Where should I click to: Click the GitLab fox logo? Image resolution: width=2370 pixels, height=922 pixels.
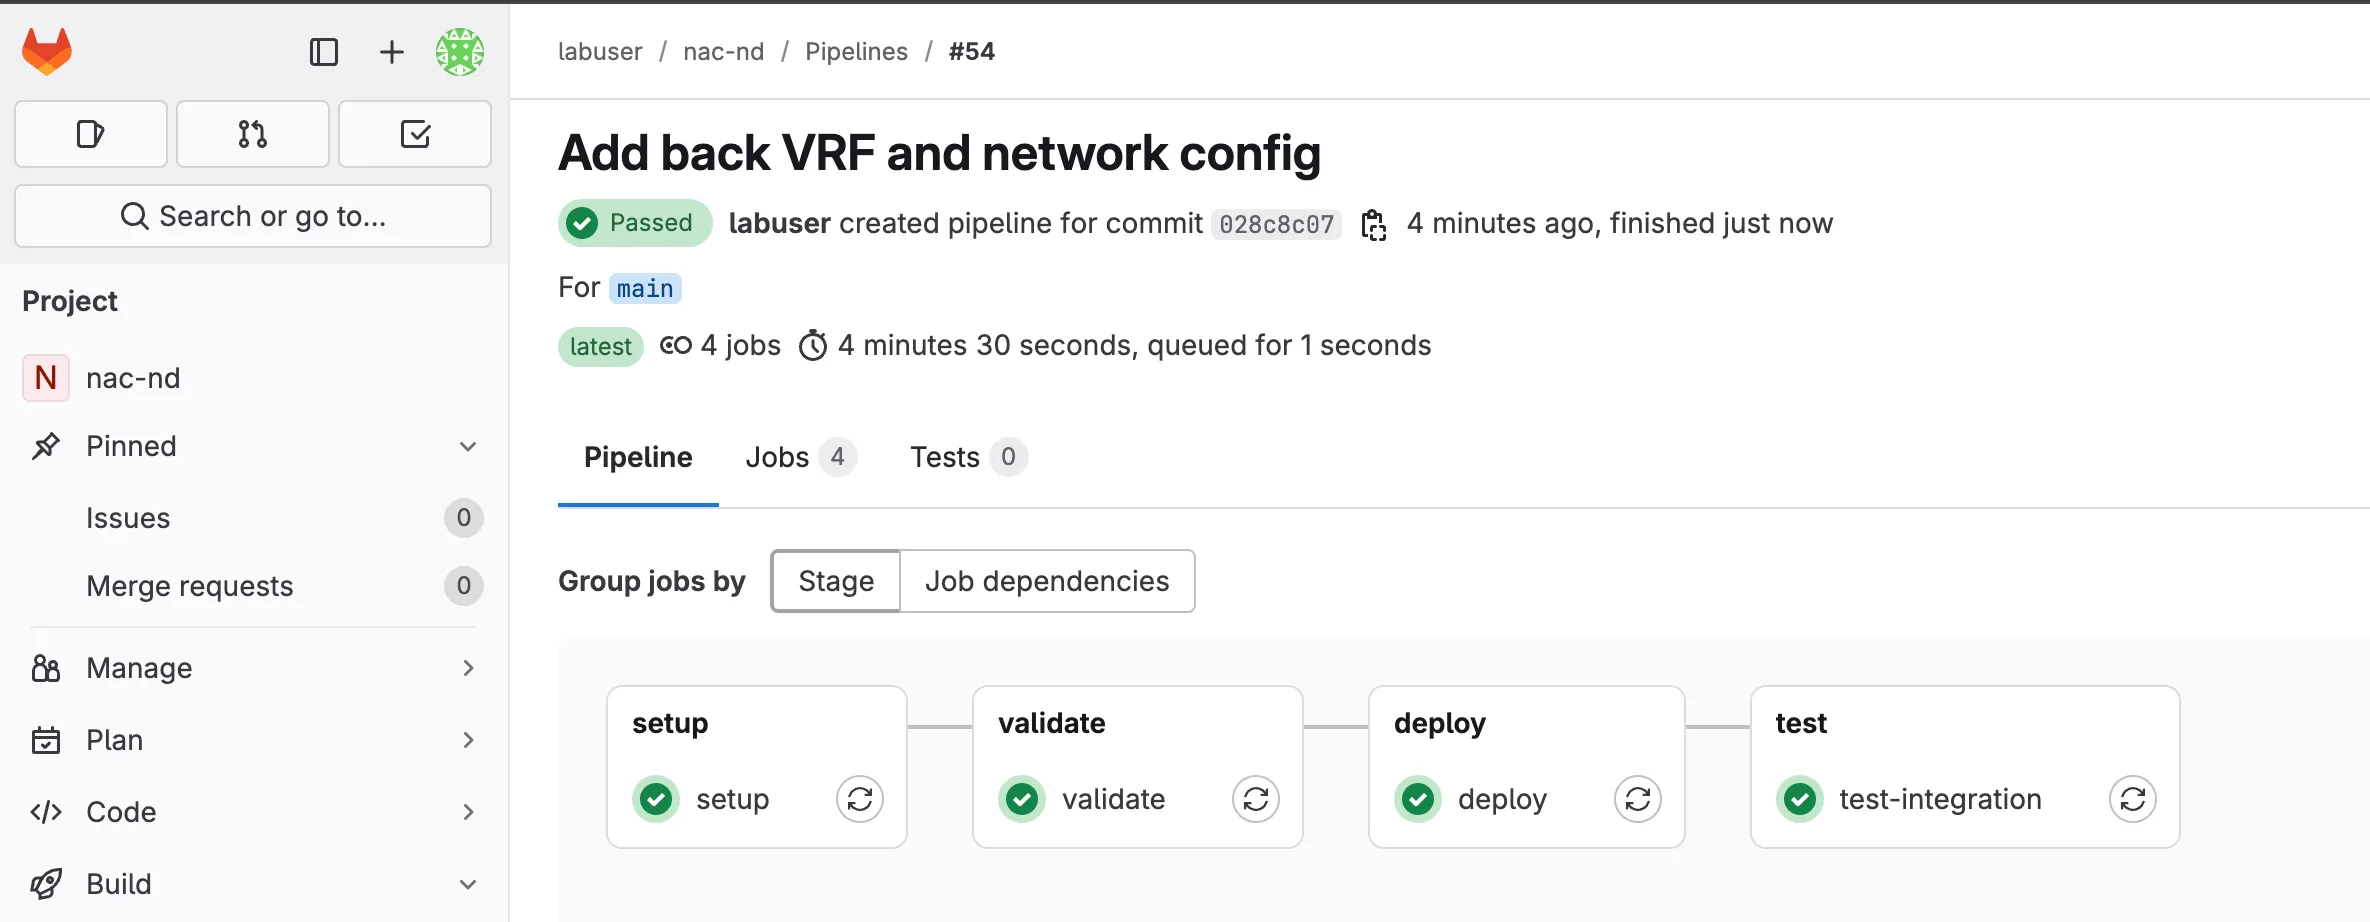[x=47, y=52]
